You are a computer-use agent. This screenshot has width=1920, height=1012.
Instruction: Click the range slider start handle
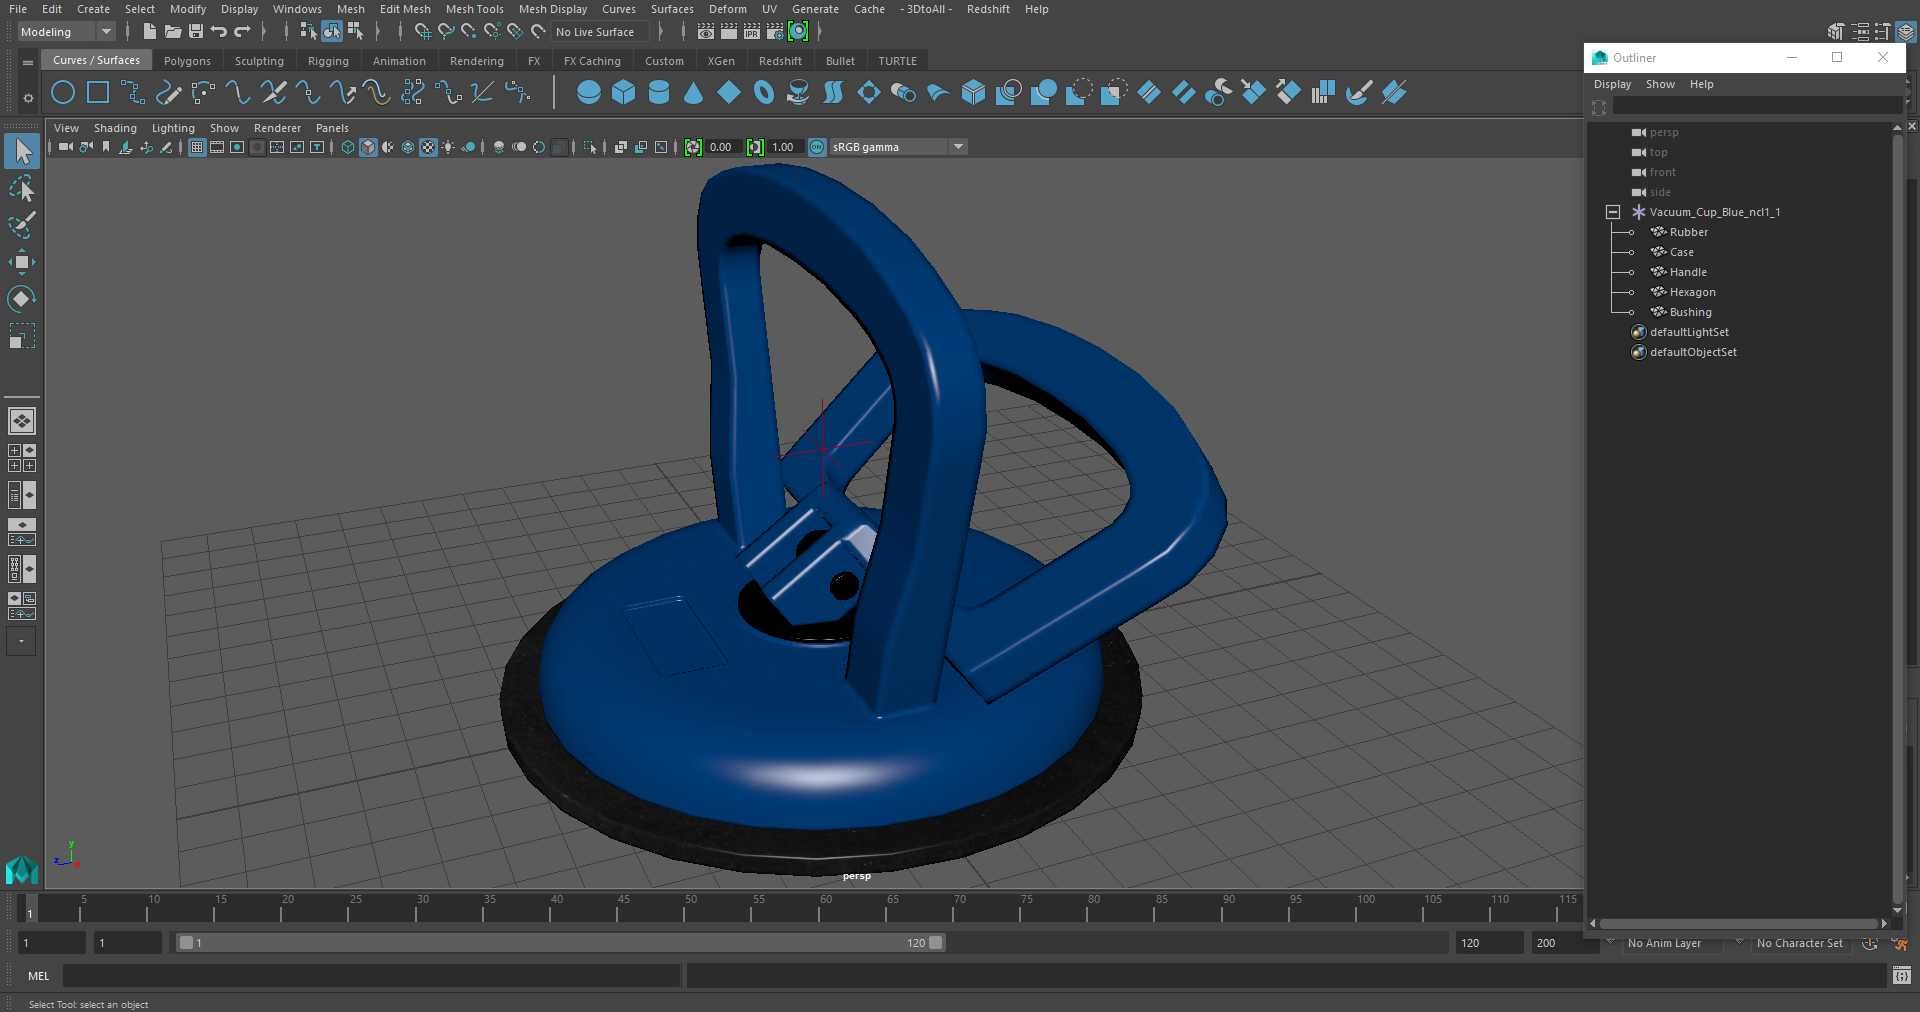click(x=186, y=943)
